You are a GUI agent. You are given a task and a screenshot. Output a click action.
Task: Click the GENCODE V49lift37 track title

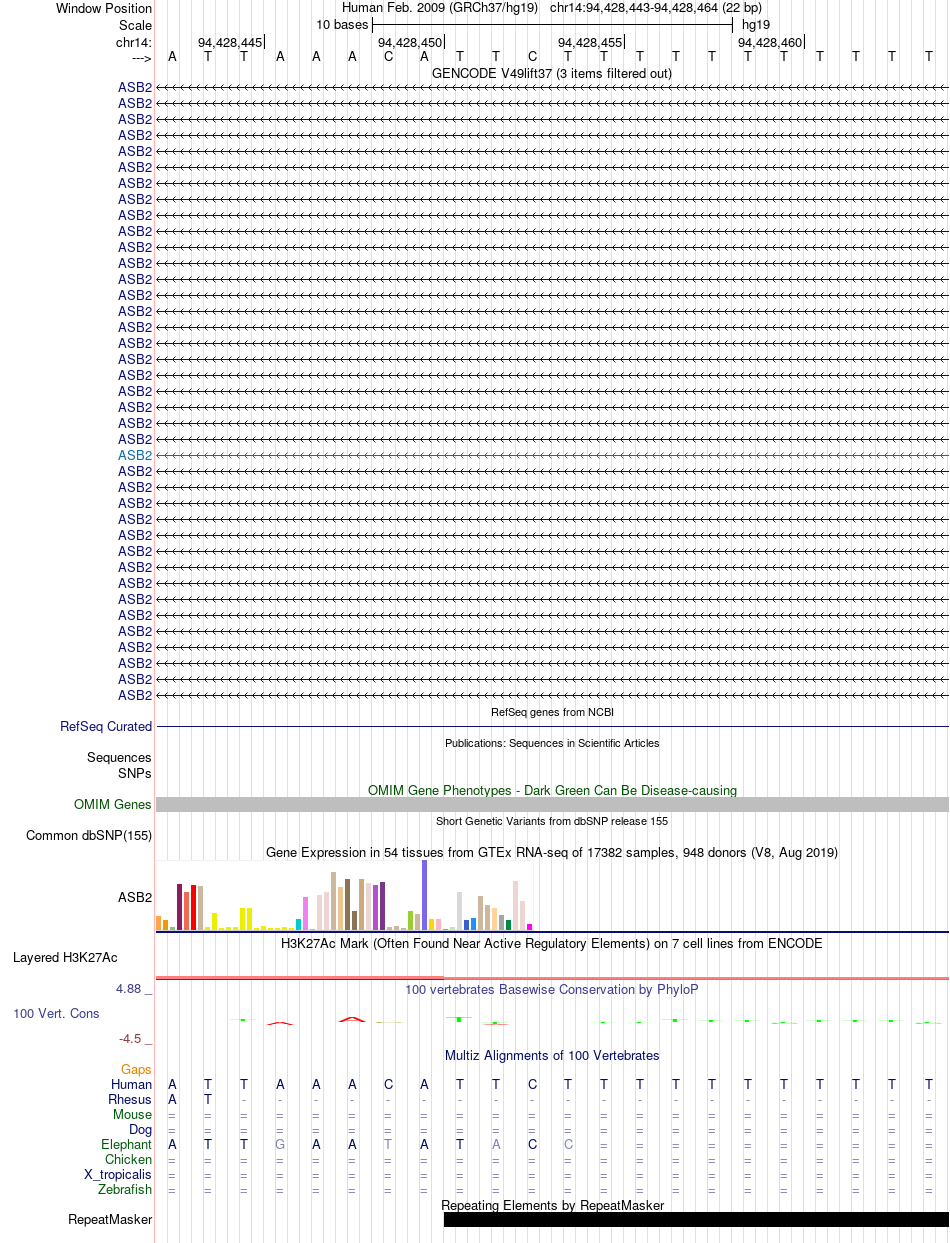pos(552,74)
